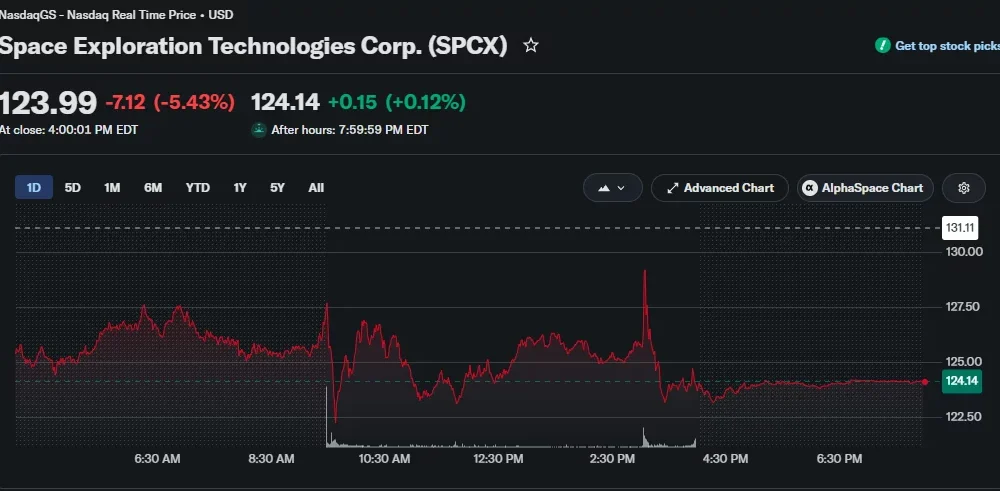The height and width of the screenshot is (491, 1000).
Task: Click the green exclamation badge icon
Action: [883, 45]
